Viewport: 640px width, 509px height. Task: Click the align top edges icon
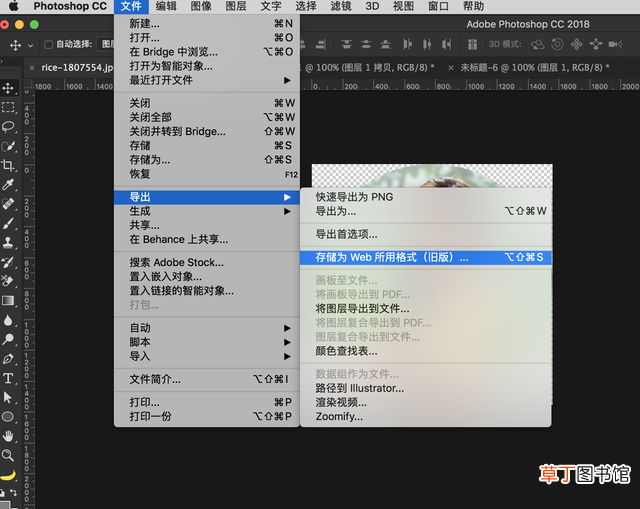(347, 44)
